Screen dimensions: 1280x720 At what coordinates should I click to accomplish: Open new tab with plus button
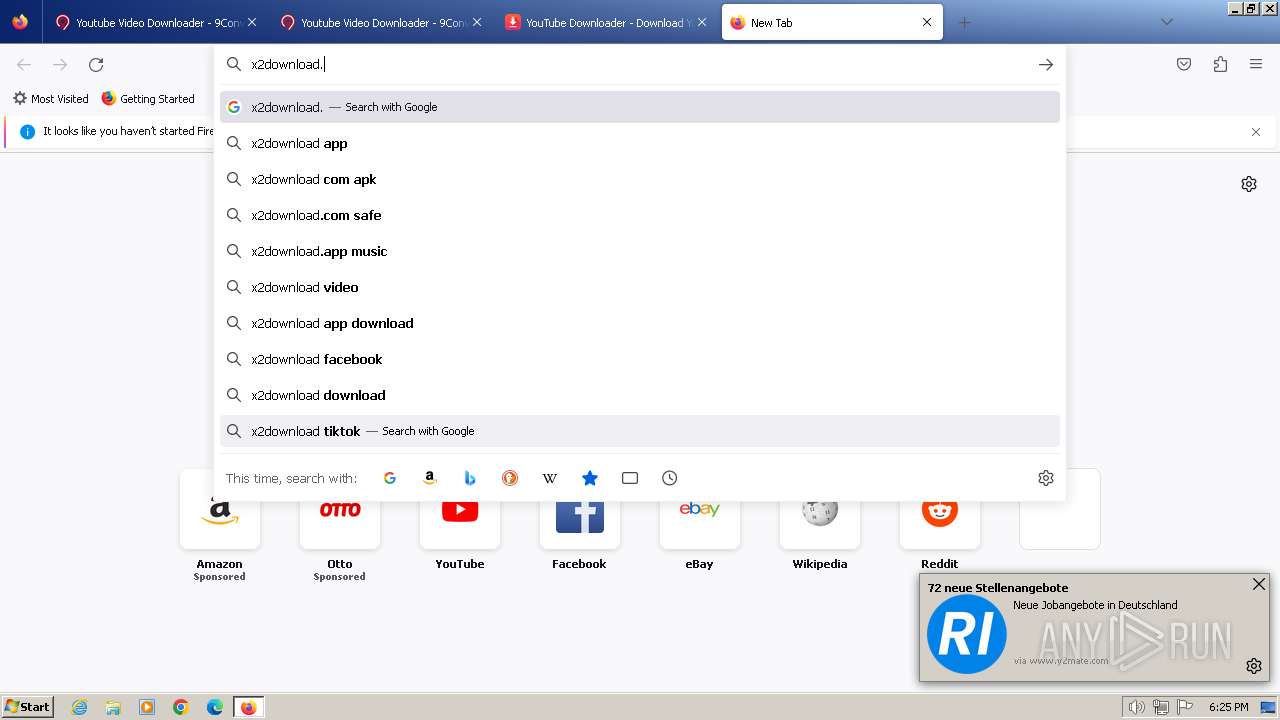pos(964,23)
